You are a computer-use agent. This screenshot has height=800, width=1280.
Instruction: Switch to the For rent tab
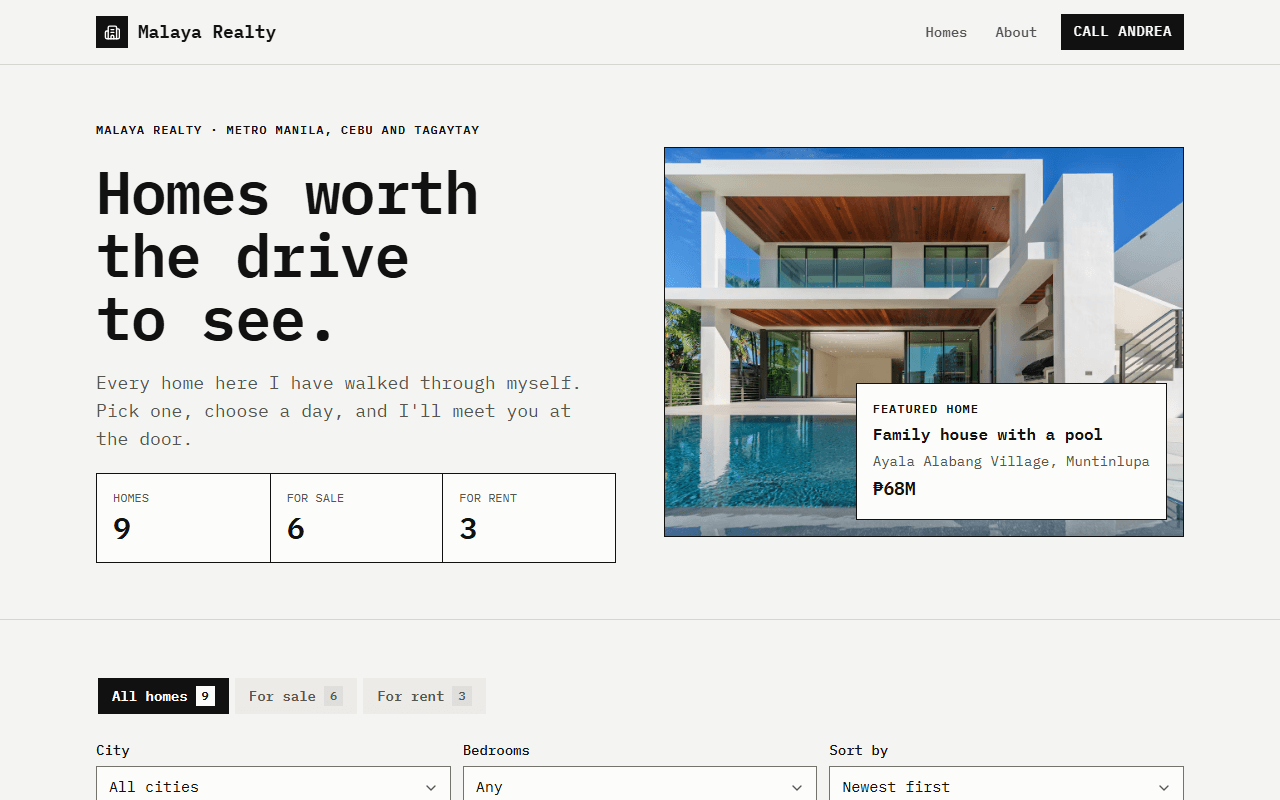click(x=424, y=696)
